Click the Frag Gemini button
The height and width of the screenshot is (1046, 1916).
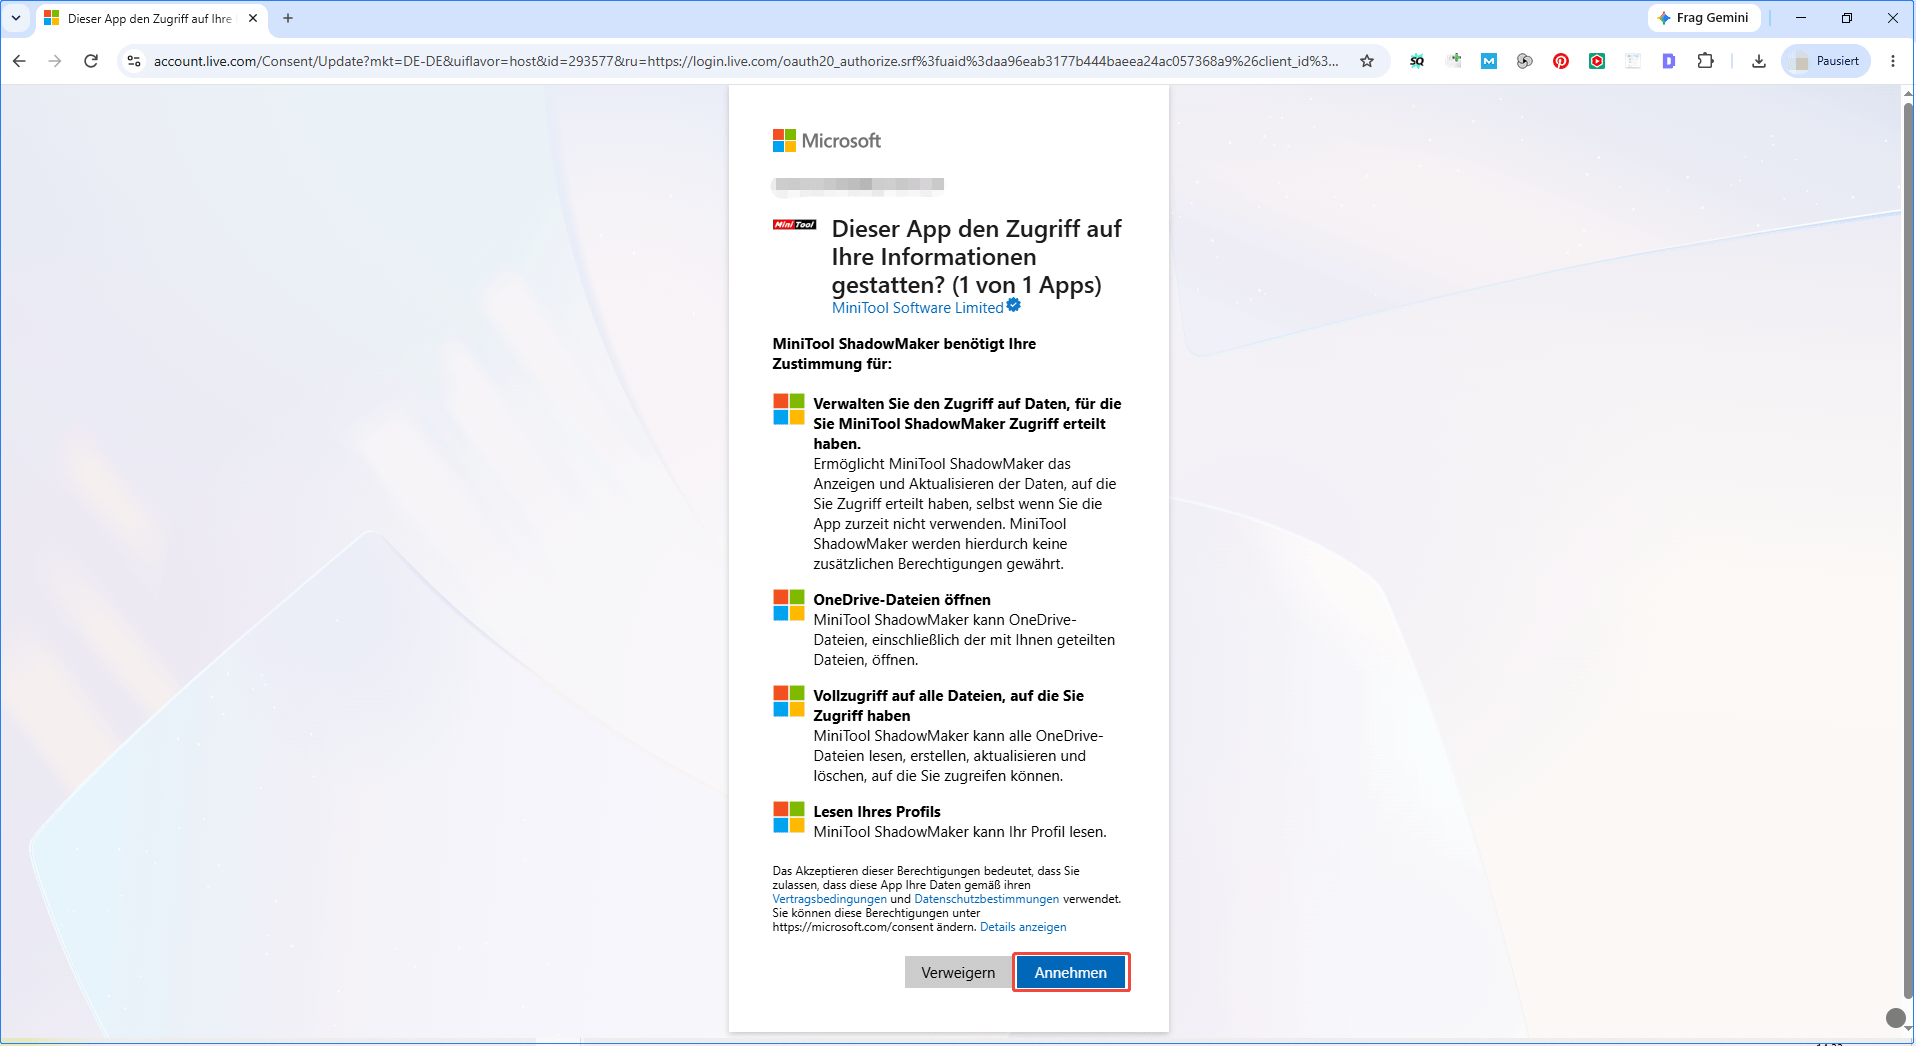pyautogui.click(x=1703, y=18)
